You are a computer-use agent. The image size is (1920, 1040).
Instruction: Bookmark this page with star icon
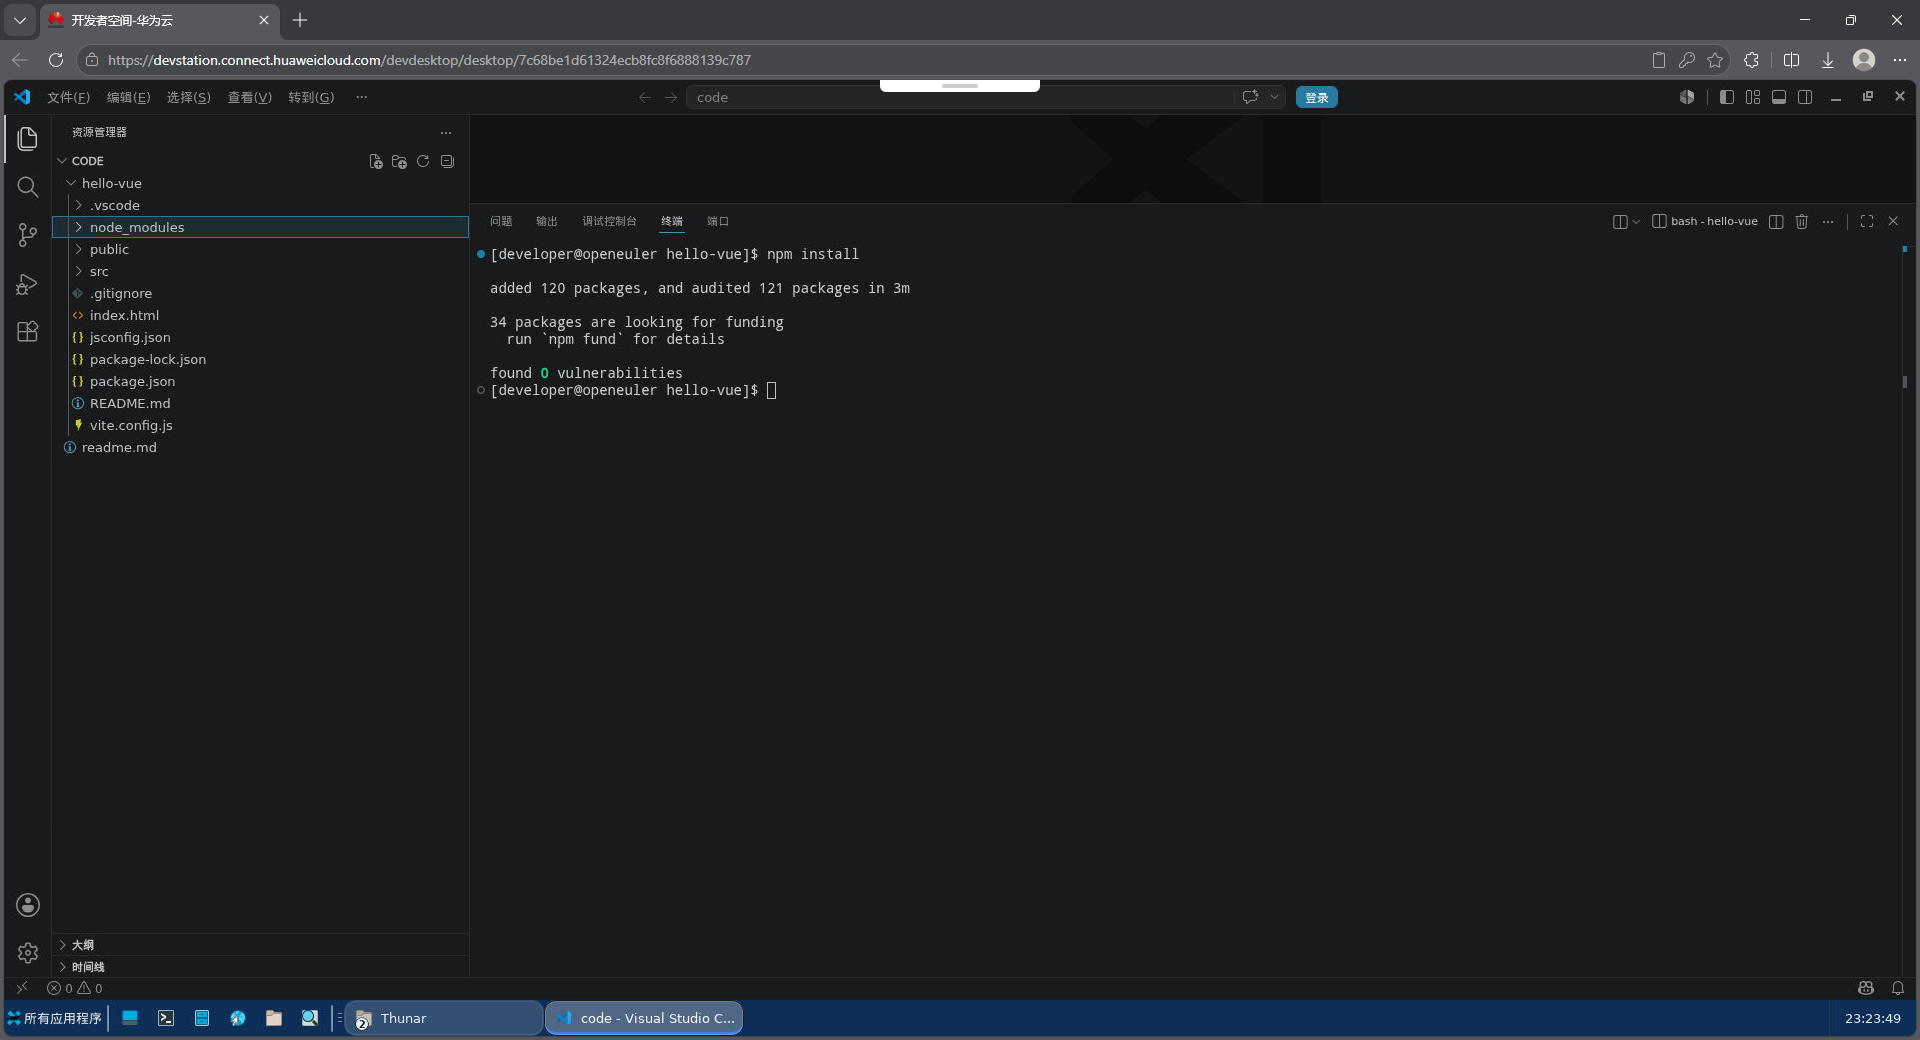click(x=1716, y=60)
